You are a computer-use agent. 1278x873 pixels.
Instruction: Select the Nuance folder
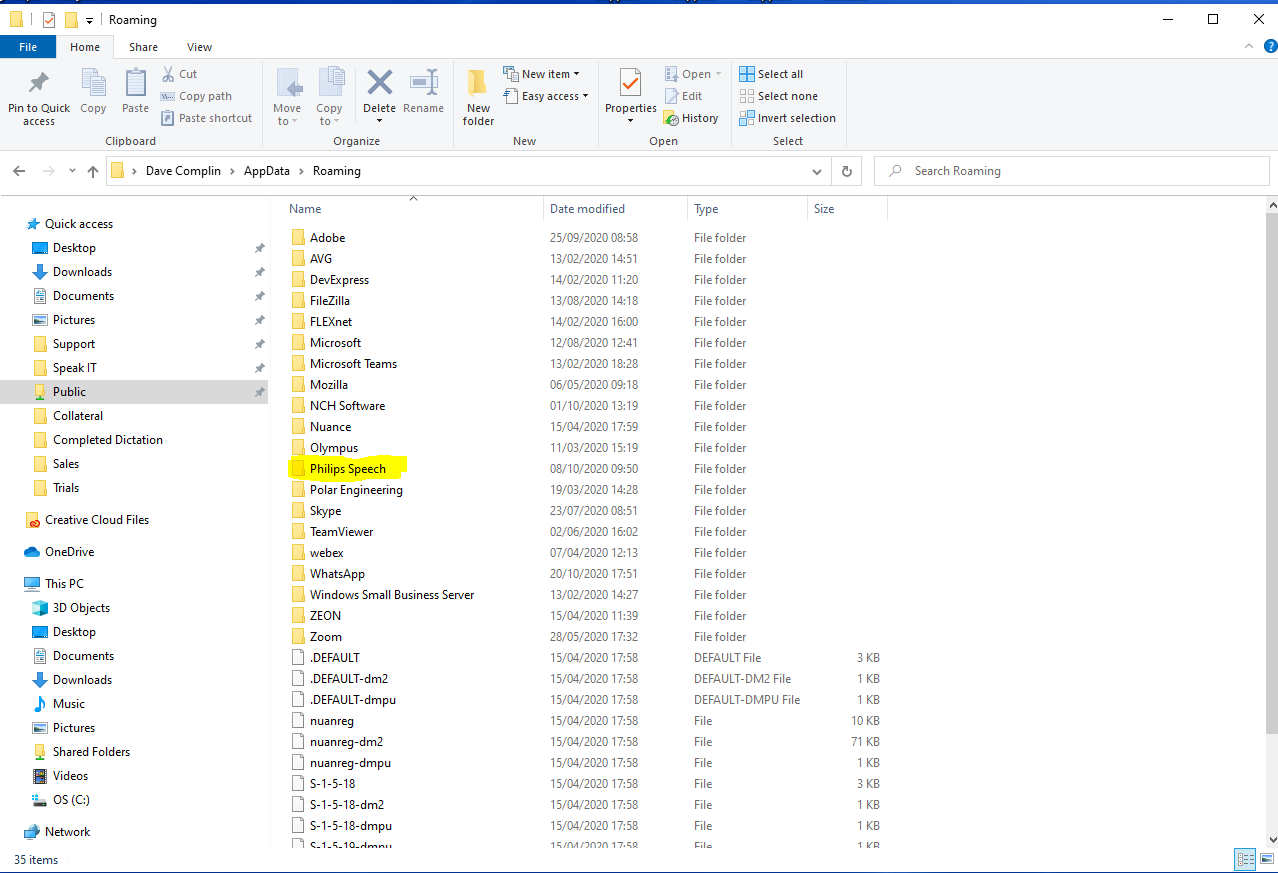pos(330,427)
